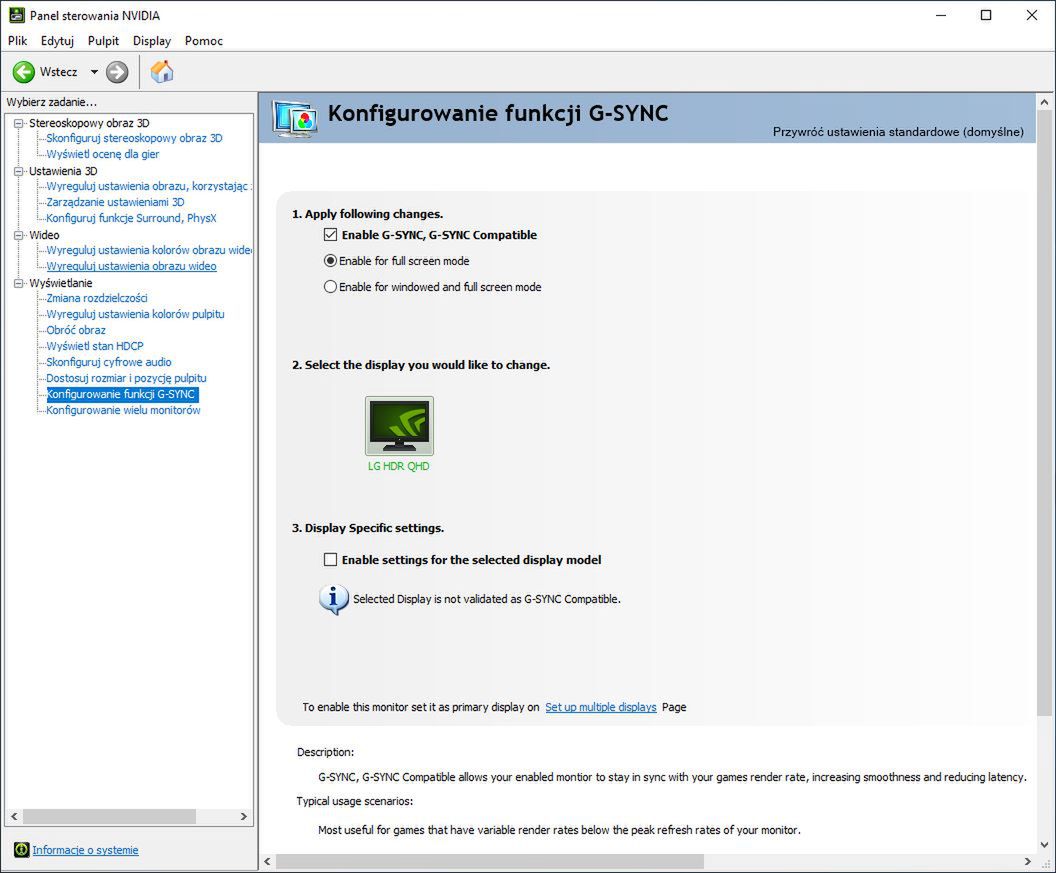Open the Set up multiple displays link
Image resolution: width=1056 pixels, height=873 pixels.
(601, 707)
